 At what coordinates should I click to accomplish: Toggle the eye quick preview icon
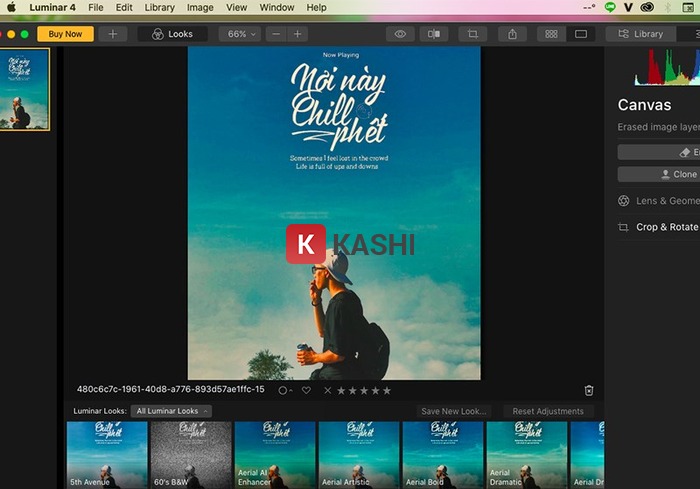point(400,34)
